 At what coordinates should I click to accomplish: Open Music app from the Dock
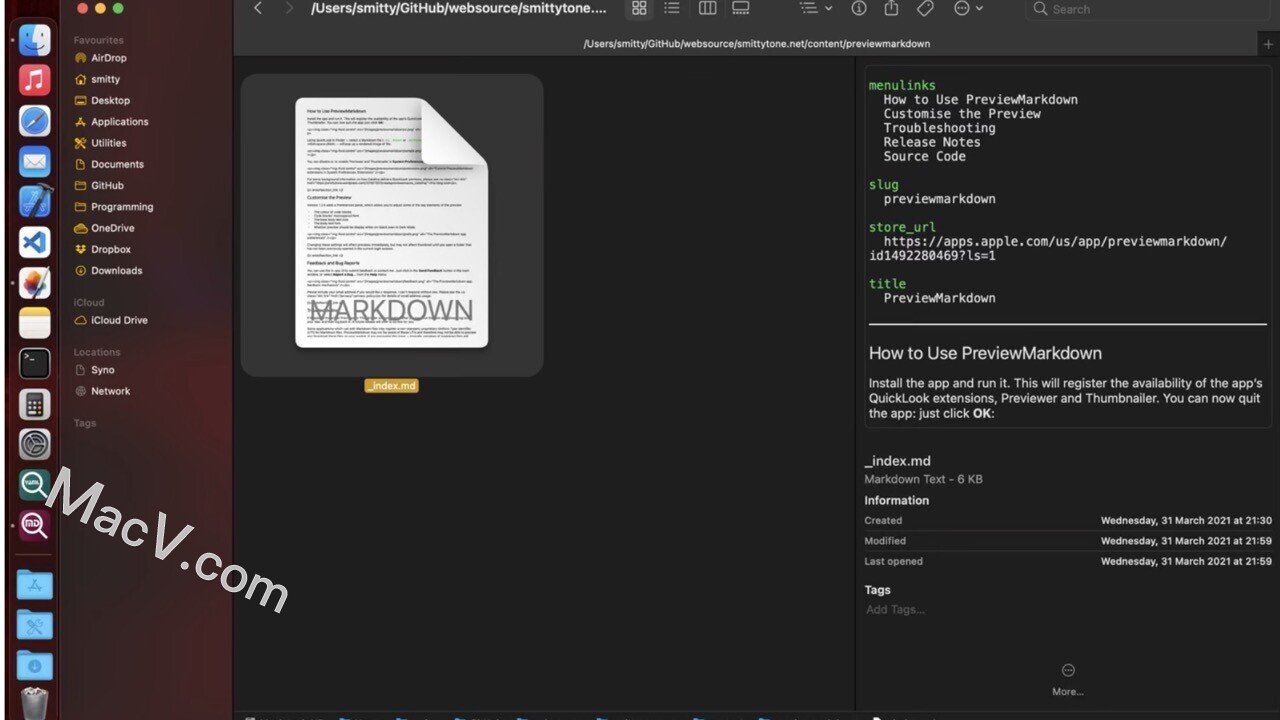[x=35, y=80]
